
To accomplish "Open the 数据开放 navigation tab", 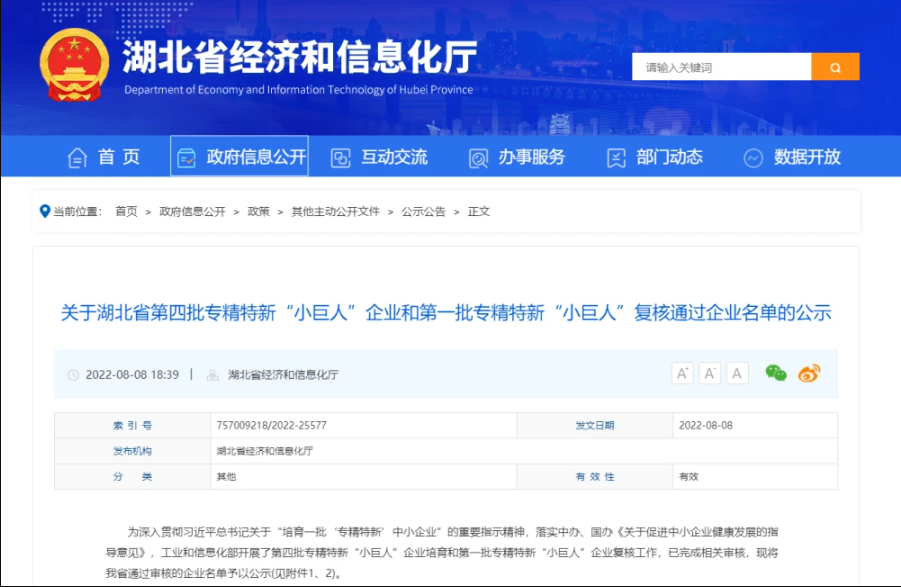I will [793, 157].
